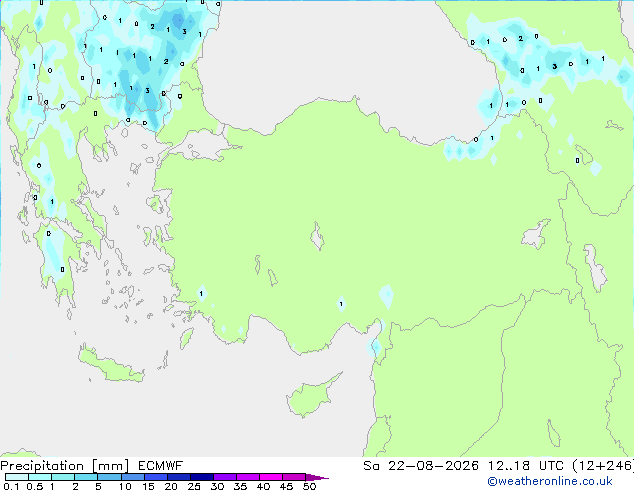The image size is (634, 490).
Task: Click the '(12+246)' forecast offset text
Action: click(x=603, y=466)
